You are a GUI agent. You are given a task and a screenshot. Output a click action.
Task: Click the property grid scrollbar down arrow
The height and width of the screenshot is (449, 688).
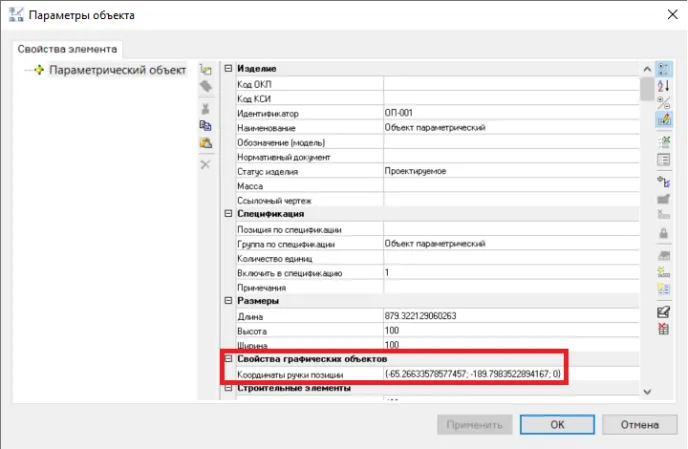coord(646,392)
